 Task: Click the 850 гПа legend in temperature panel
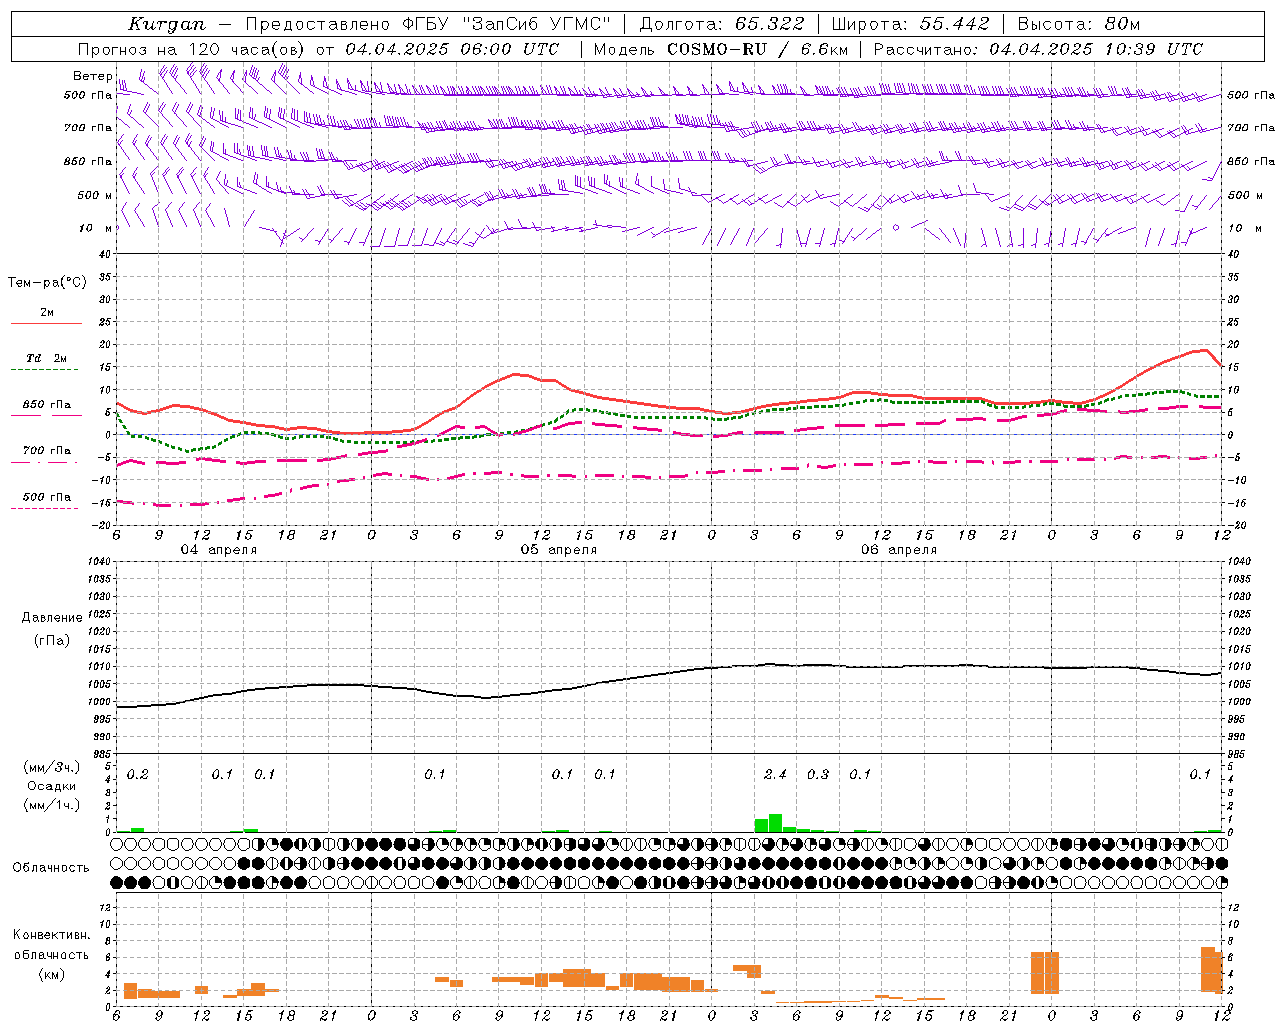point(46,405)
